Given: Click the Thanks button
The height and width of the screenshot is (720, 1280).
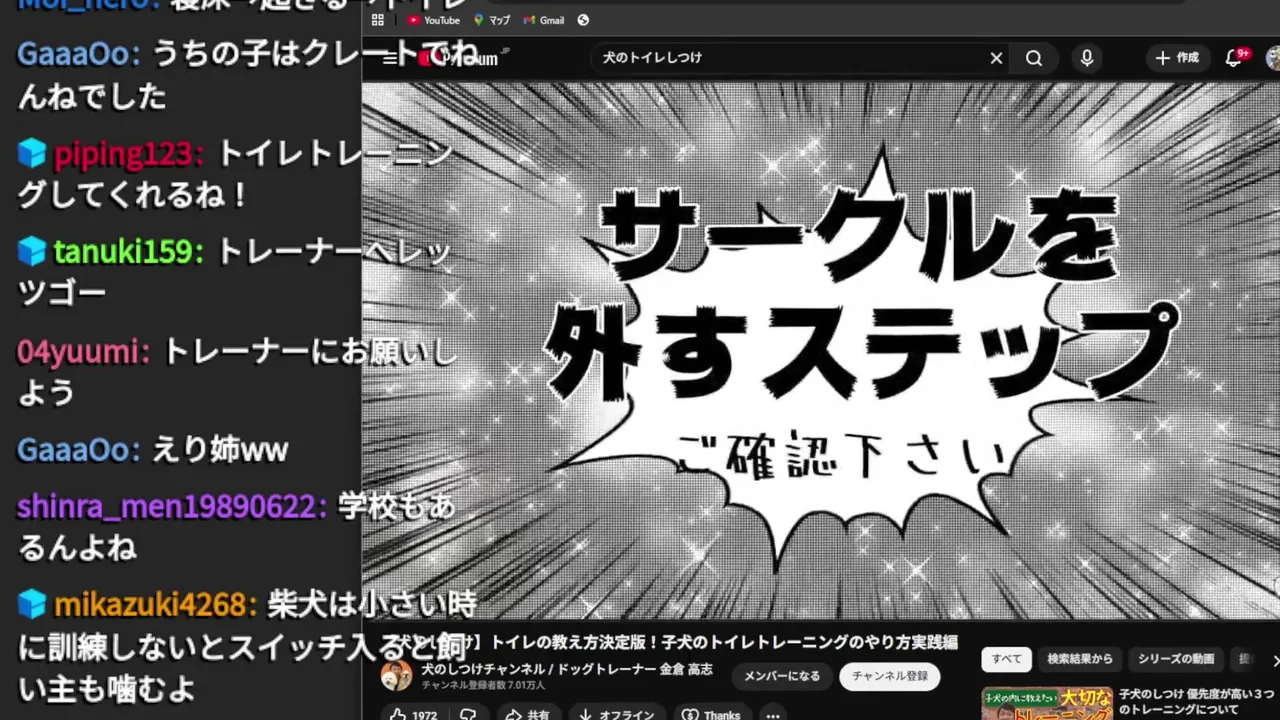Looking at the screenshot, I should 711,714.
